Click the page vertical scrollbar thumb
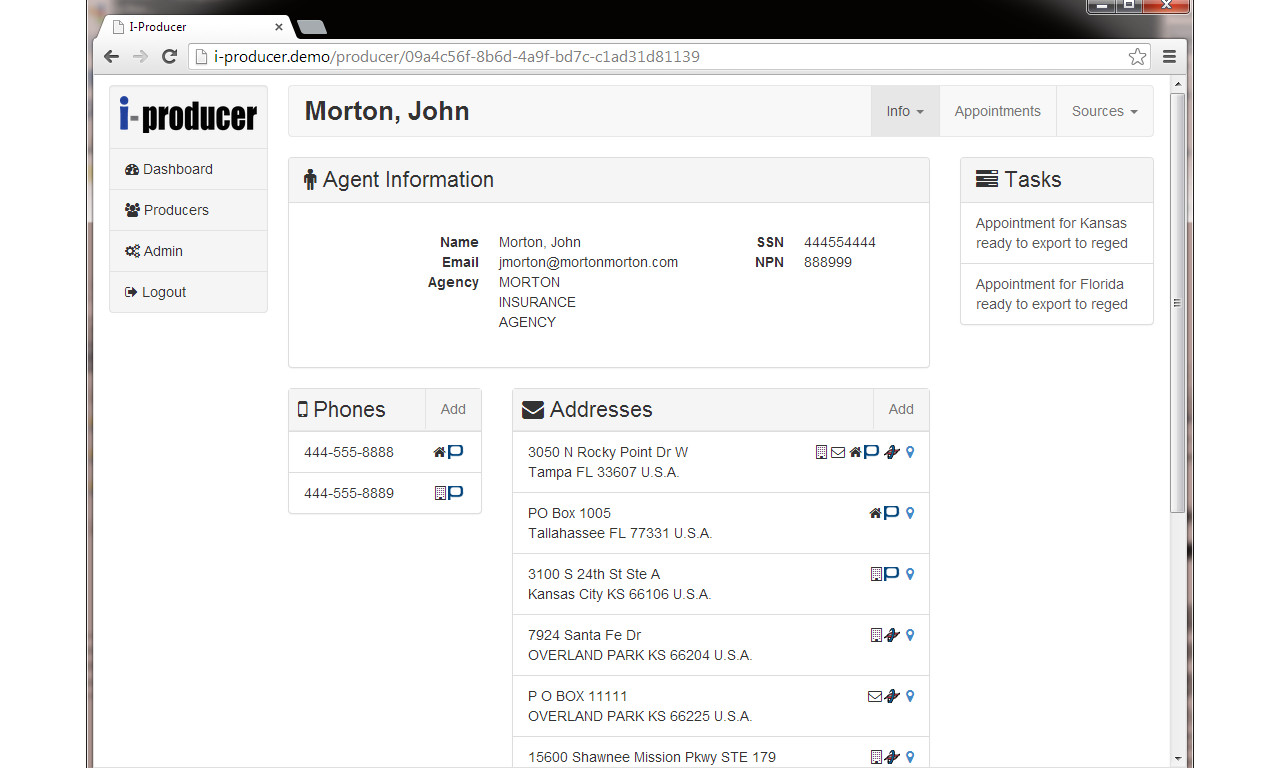Viewport: 1280px width, 768px height. tap(1177, 302)
